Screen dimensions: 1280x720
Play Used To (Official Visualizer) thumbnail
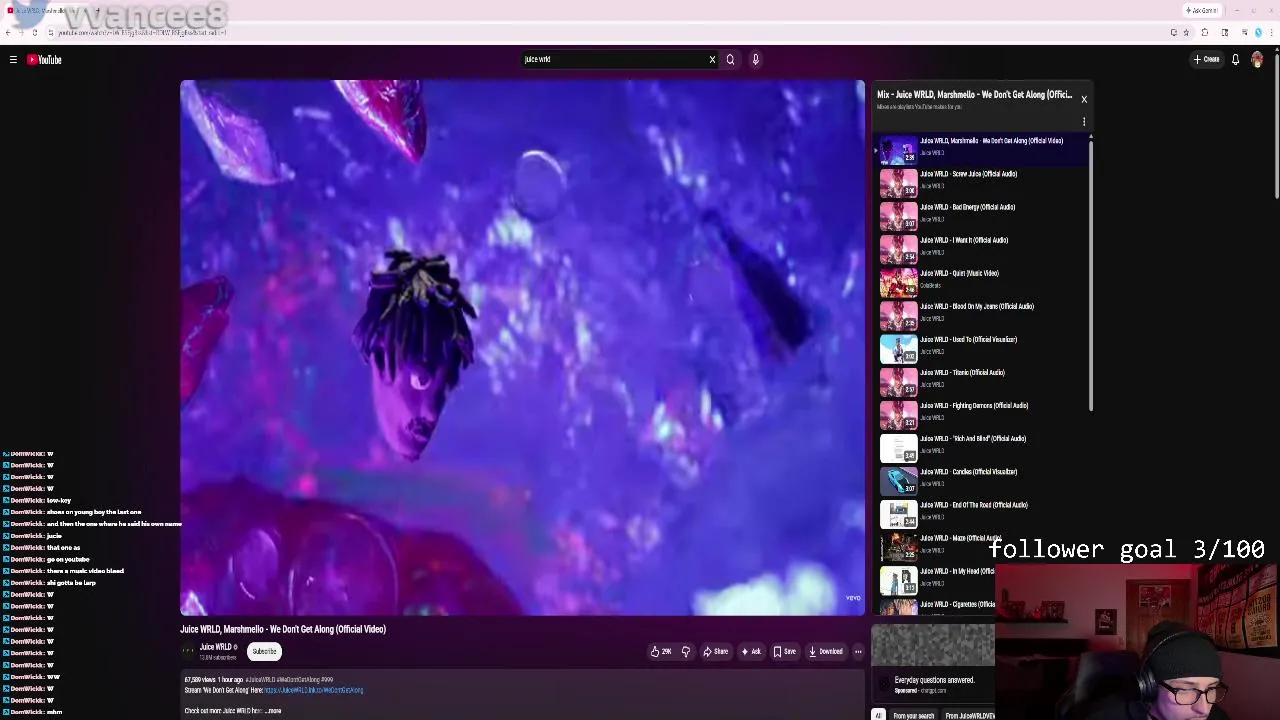(898, 349)
